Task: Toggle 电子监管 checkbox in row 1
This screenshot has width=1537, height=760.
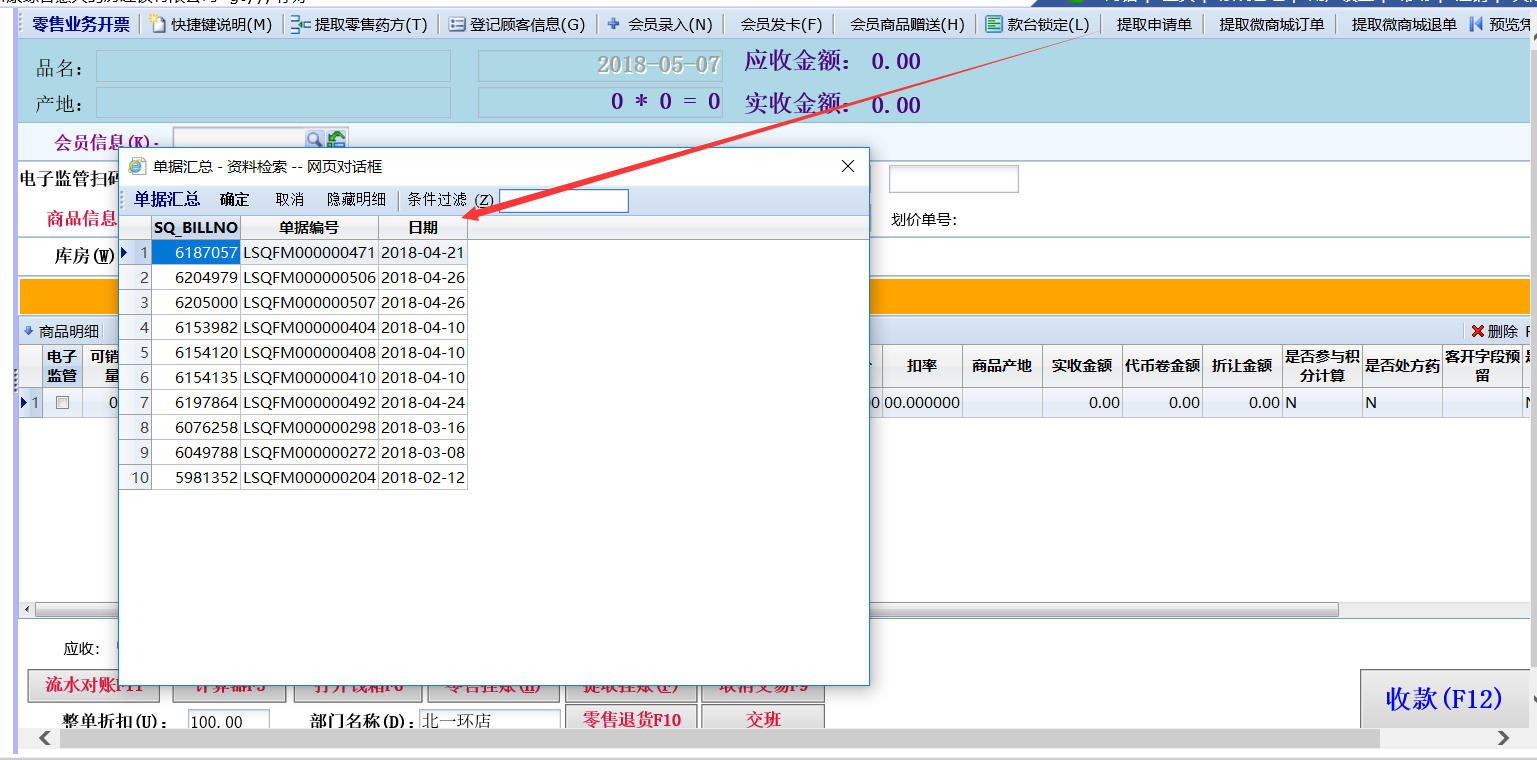Action: click(x=62, y=403)
